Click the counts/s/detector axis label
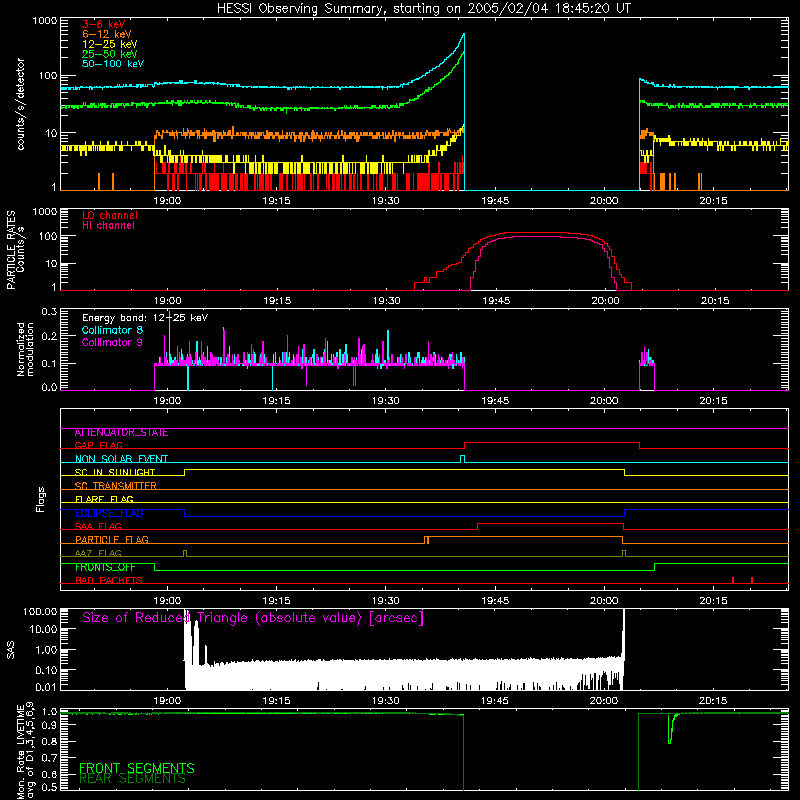This screenshot has width=800, height=800. (x=20, y=104)
